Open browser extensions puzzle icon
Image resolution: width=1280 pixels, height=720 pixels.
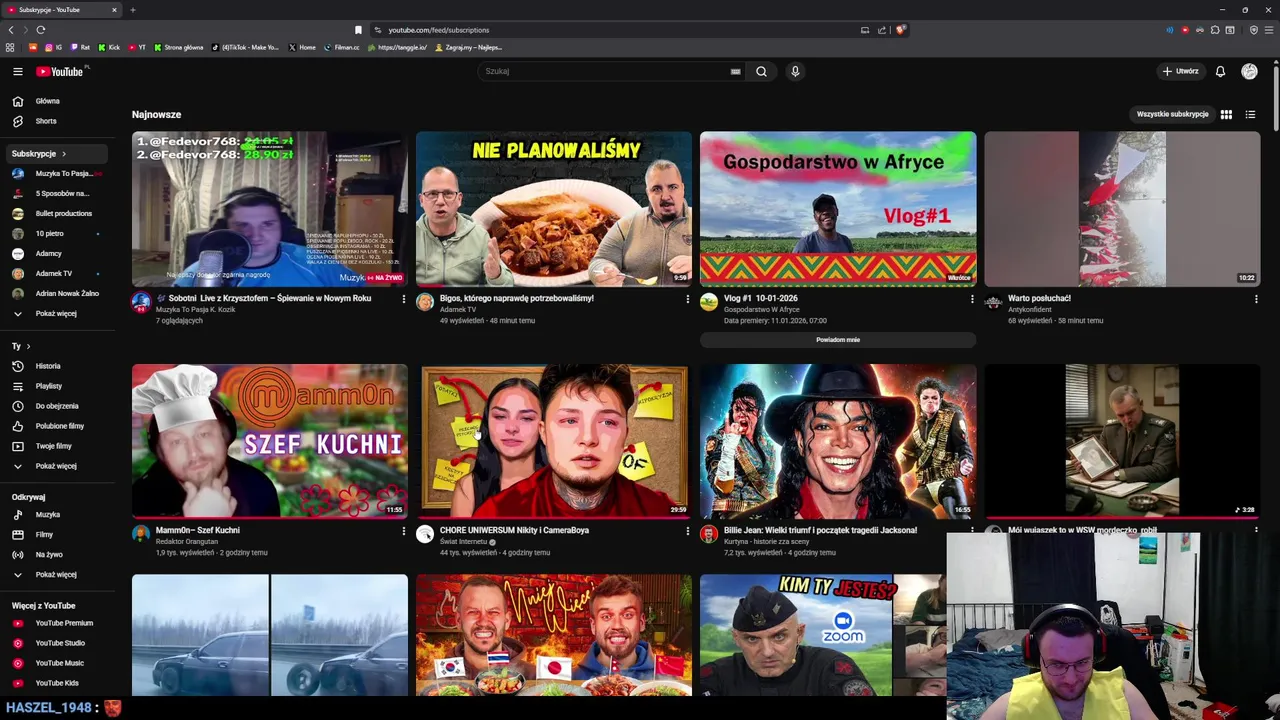(1215, 30)
